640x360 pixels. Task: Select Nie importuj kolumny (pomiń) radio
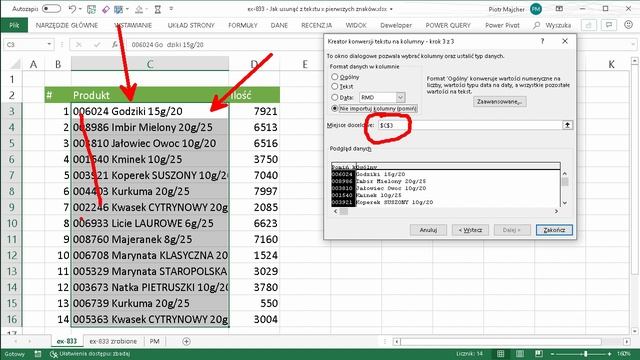[335, 108]
